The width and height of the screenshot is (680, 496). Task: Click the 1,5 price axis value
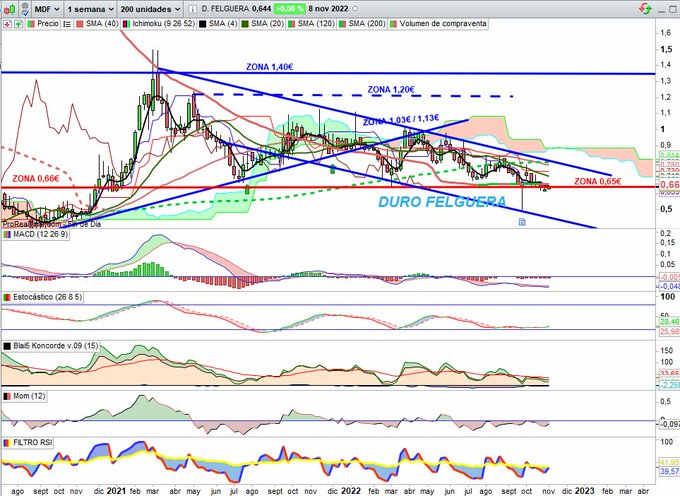pyautogui.click(x=666, y=49)
